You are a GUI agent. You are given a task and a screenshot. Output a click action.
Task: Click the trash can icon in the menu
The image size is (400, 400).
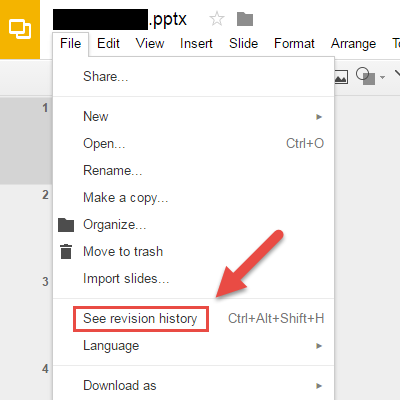coord(66,252)
